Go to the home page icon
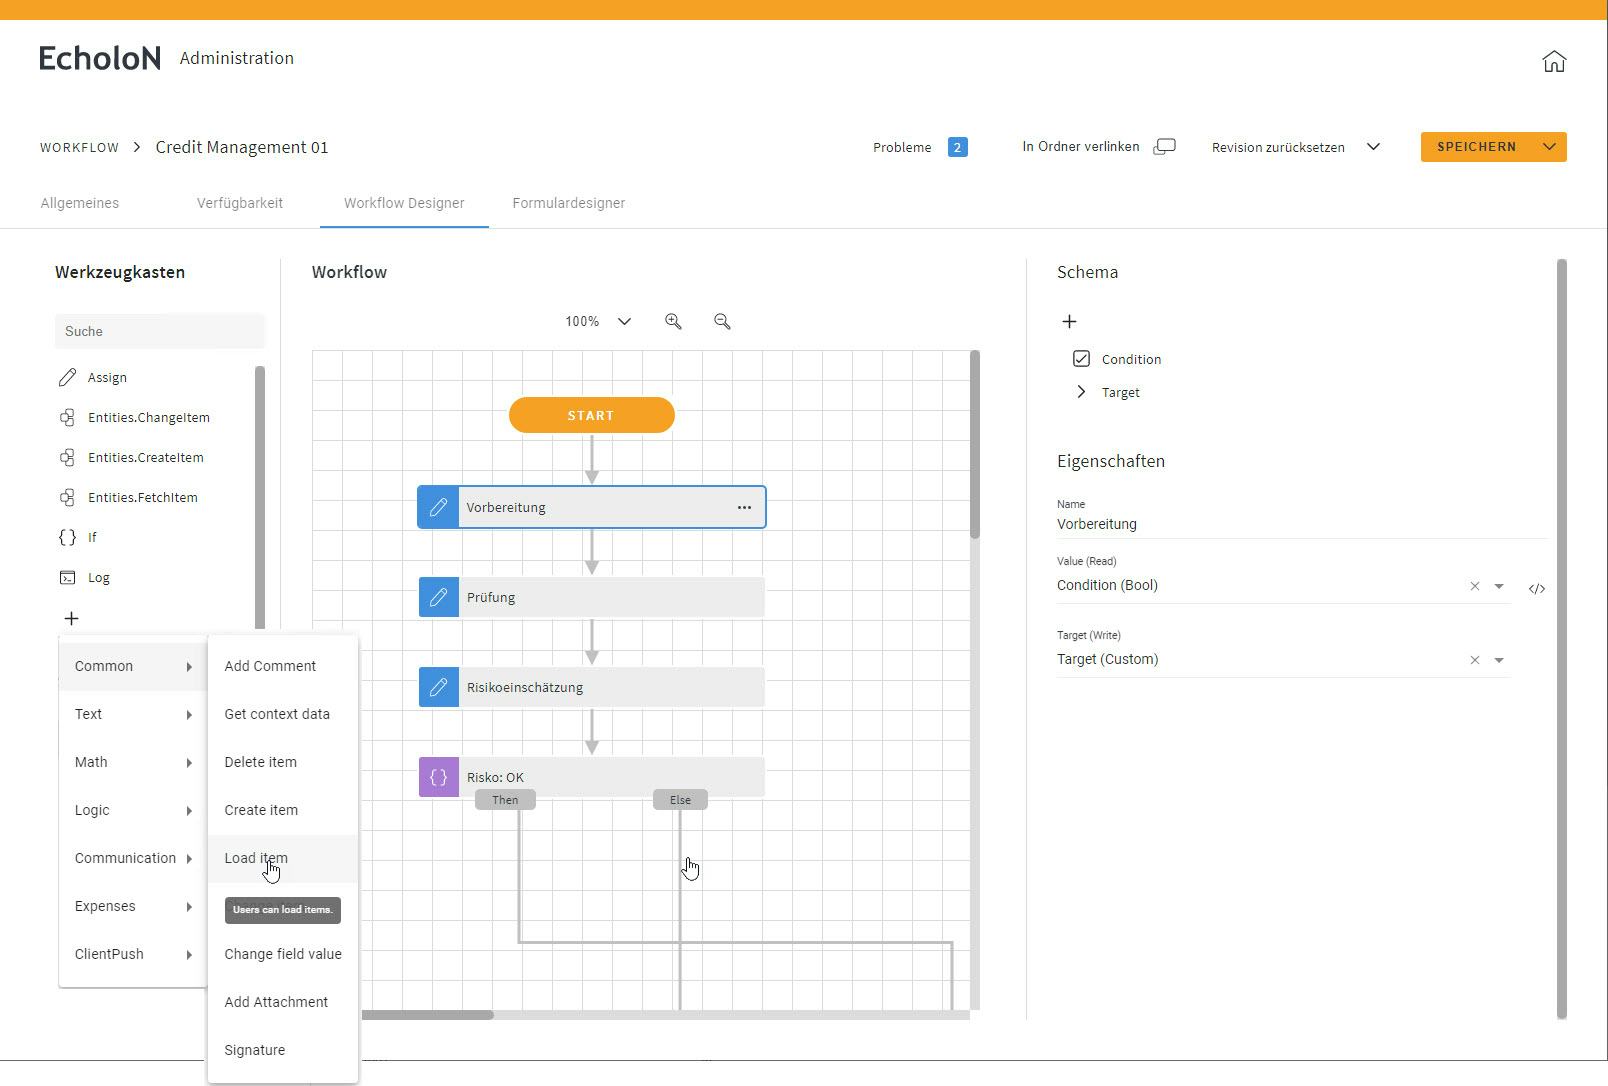The width and height of the screenshot is (1608, 1086). point(1554,61)
